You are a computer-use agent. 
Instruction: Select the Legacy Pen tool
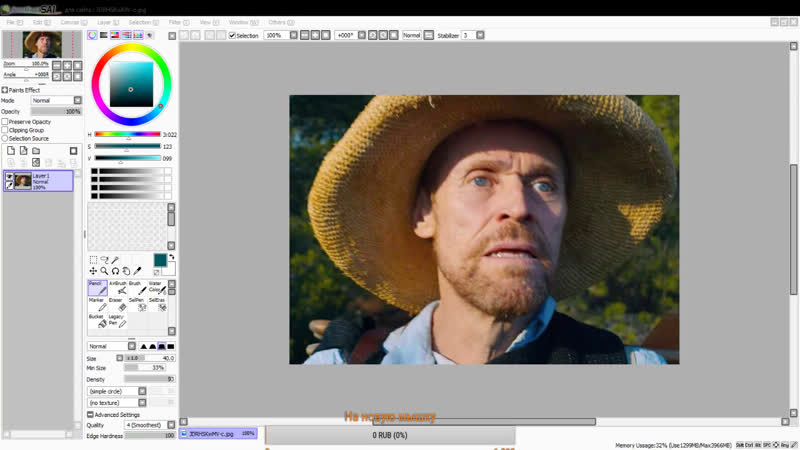pos(118,321)
